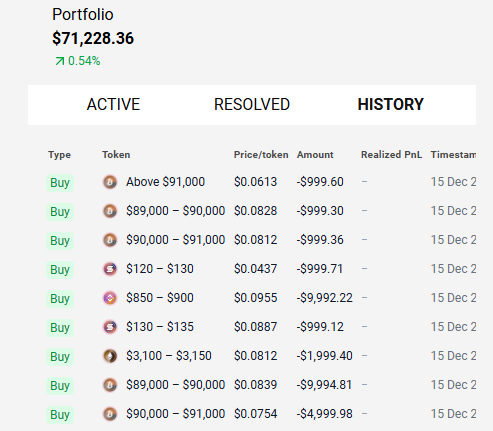Click token name $850 – $900
493x431 pixels.
point(160,298)
